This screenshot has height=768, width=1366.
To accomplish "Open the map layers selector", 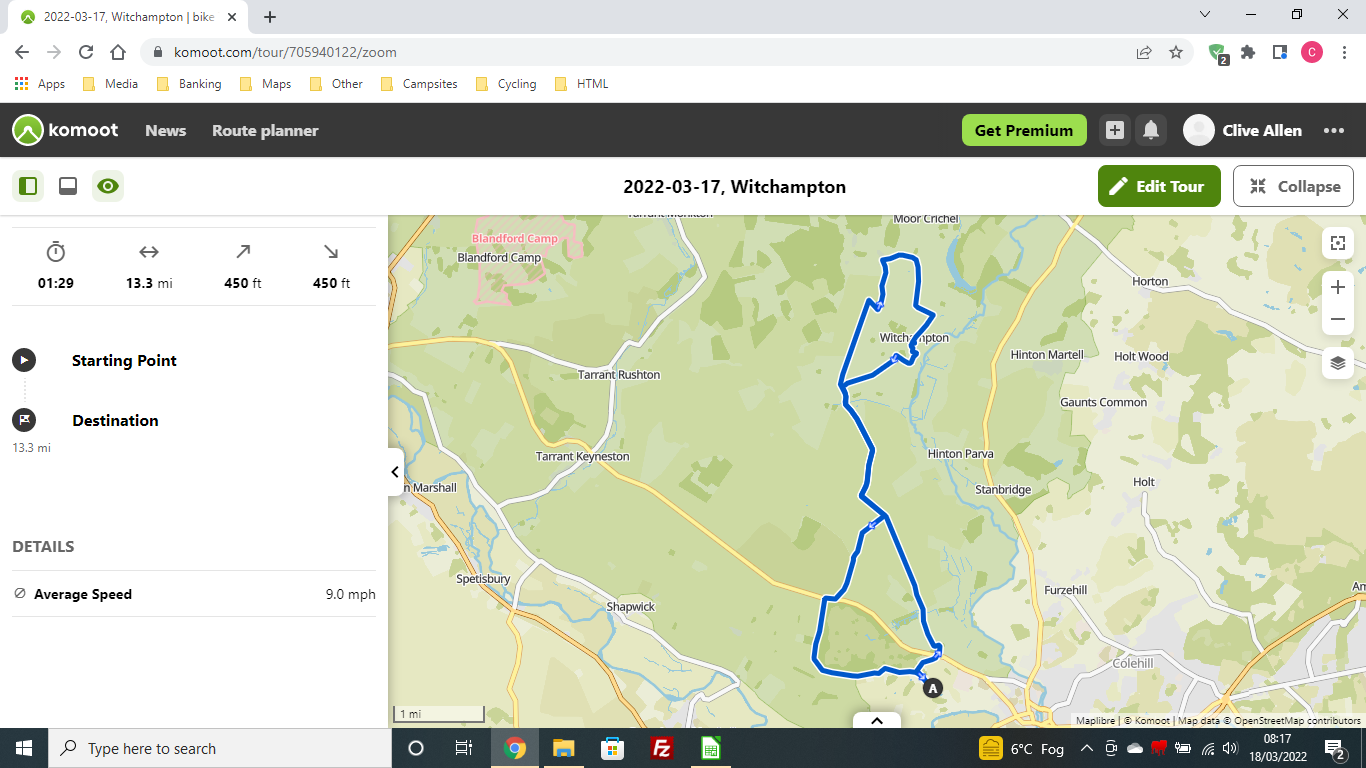I will [x=1338, y=363].
